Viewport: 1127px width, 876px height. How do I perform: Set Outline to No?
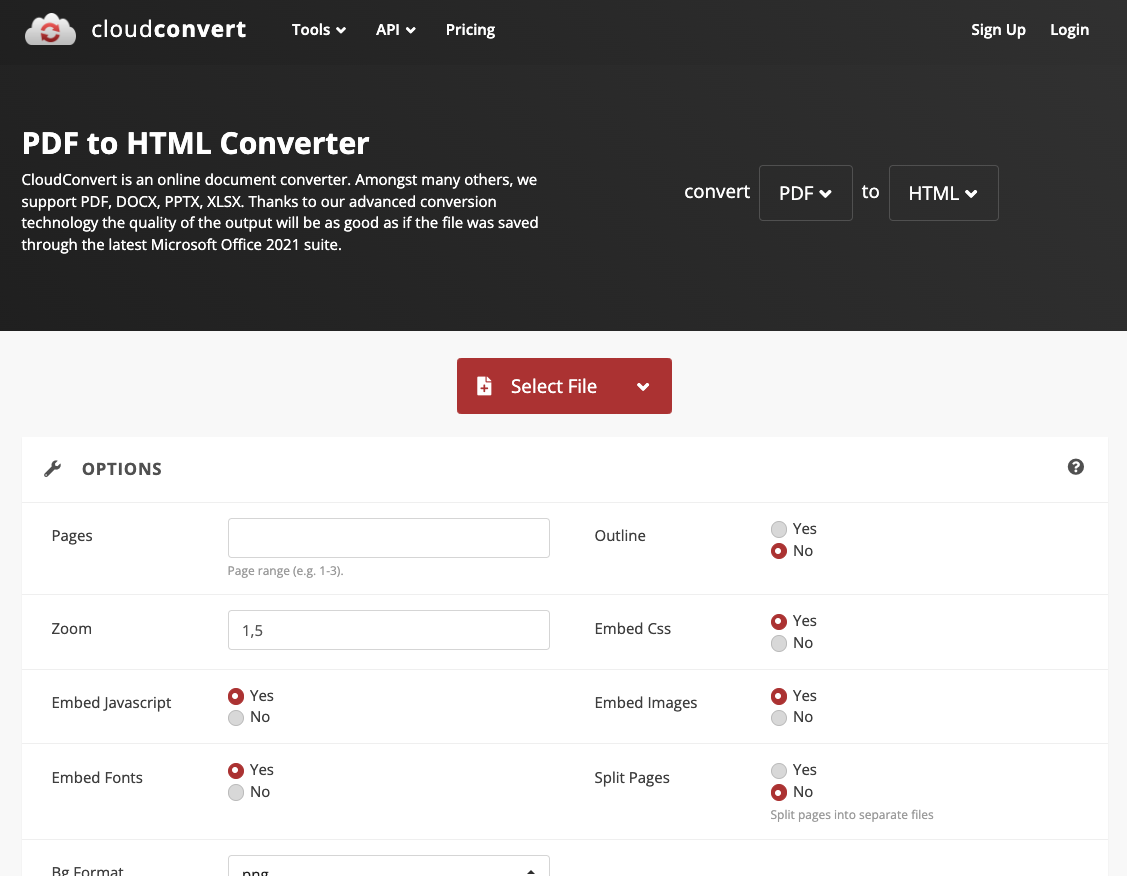pos(778,551)
